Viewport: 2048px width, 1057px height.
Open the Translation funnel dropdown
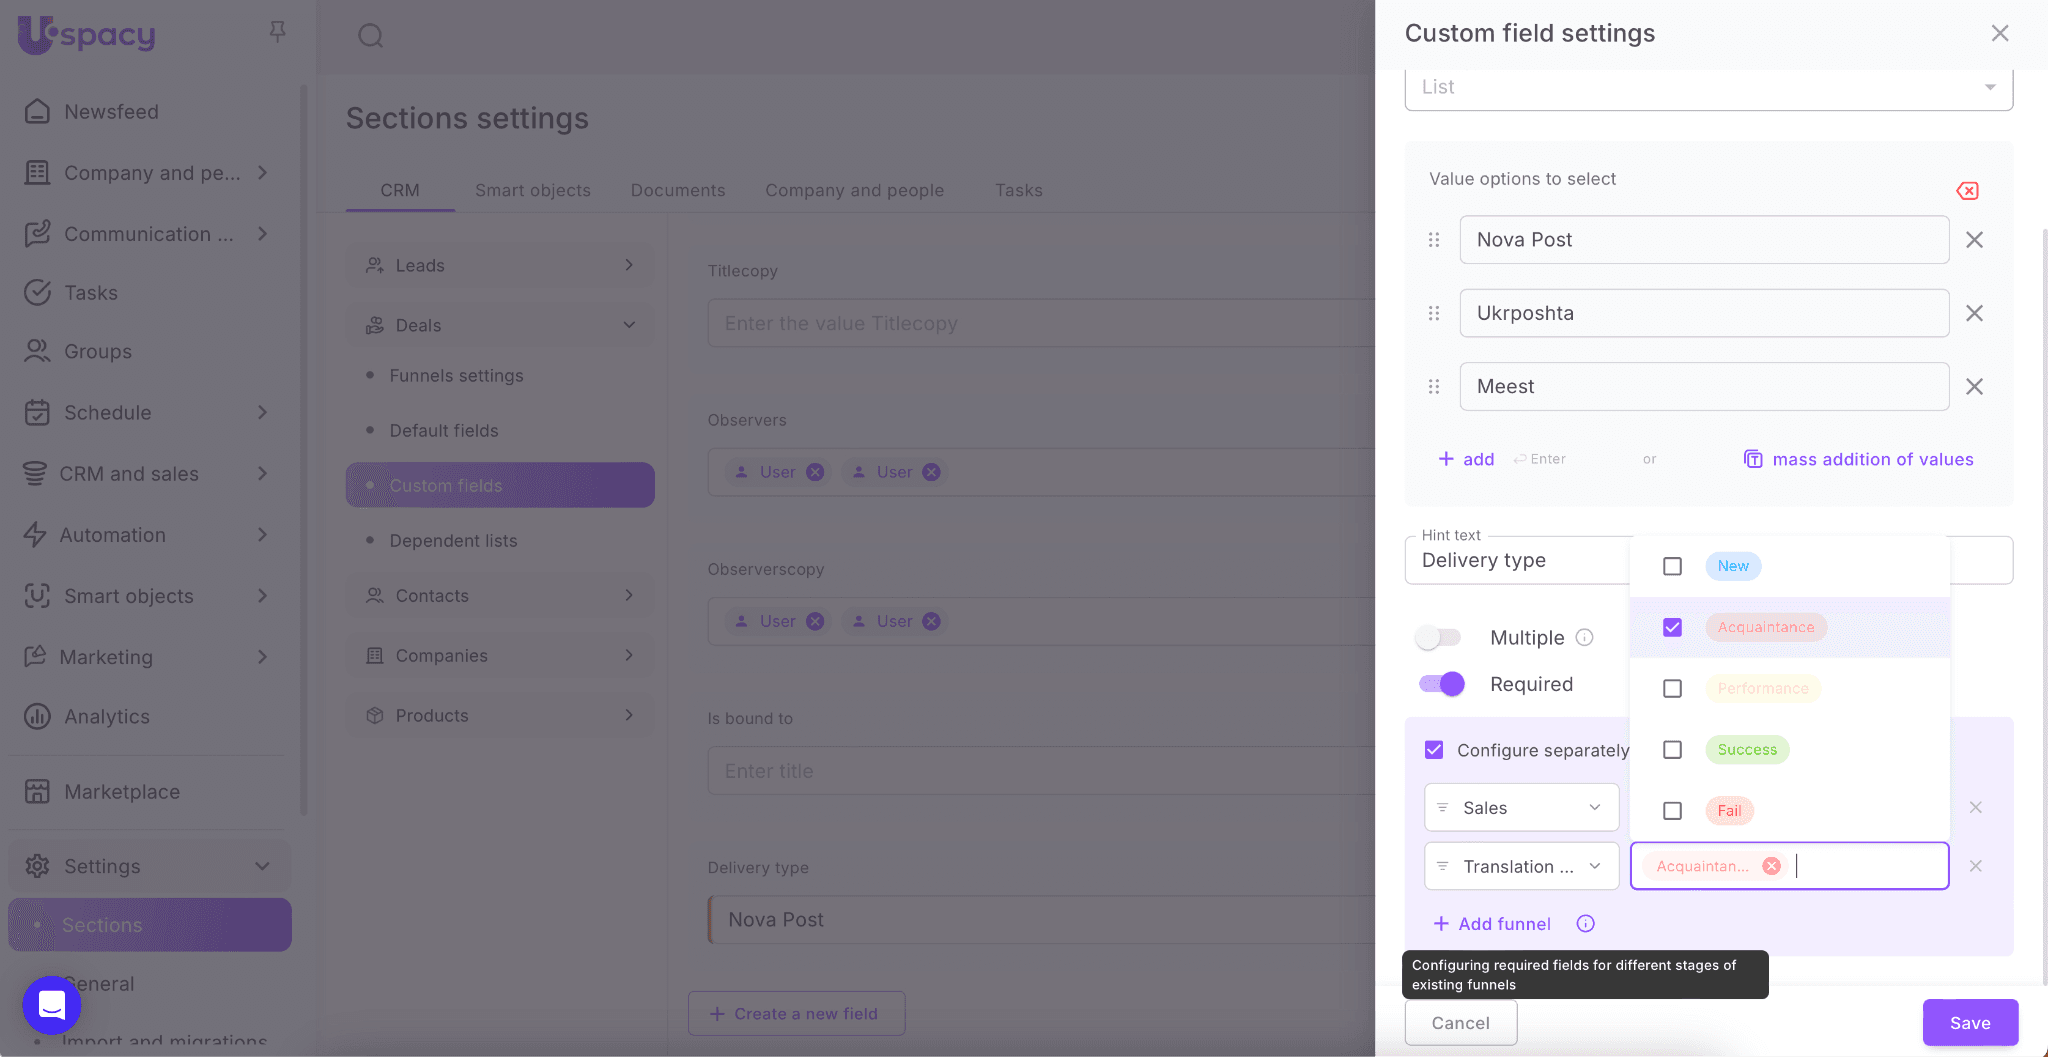pyautogui.click(x=1521, y=866)
